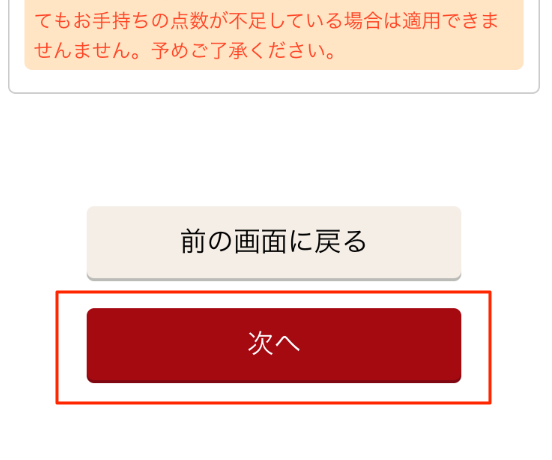Screen dimensions: 552x460
Task: Click blank space above 前の画面に戻る button
Action: (x=274, y=150)
